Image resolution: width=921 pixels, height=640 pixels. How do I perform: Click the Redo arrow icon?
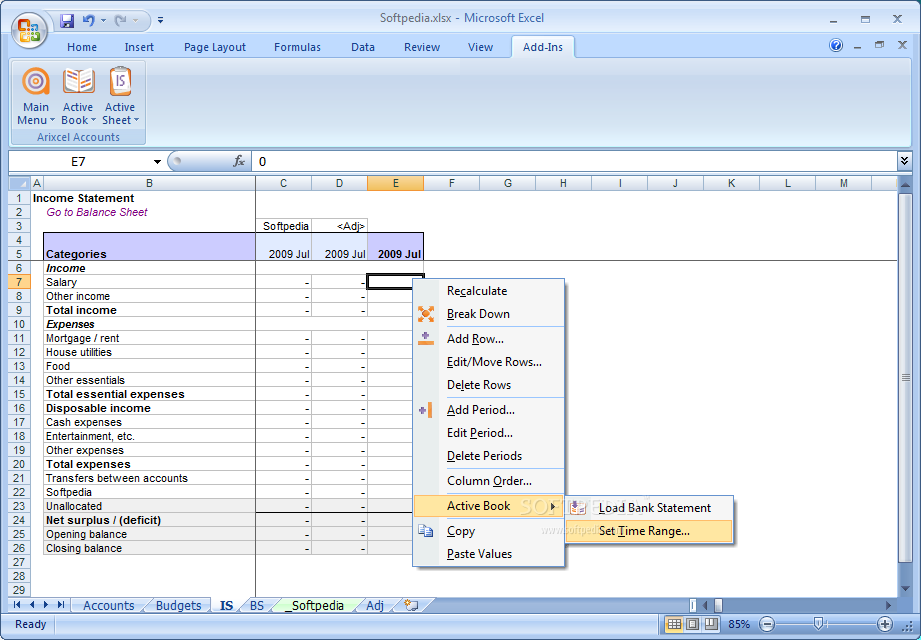tap(120, 21)
